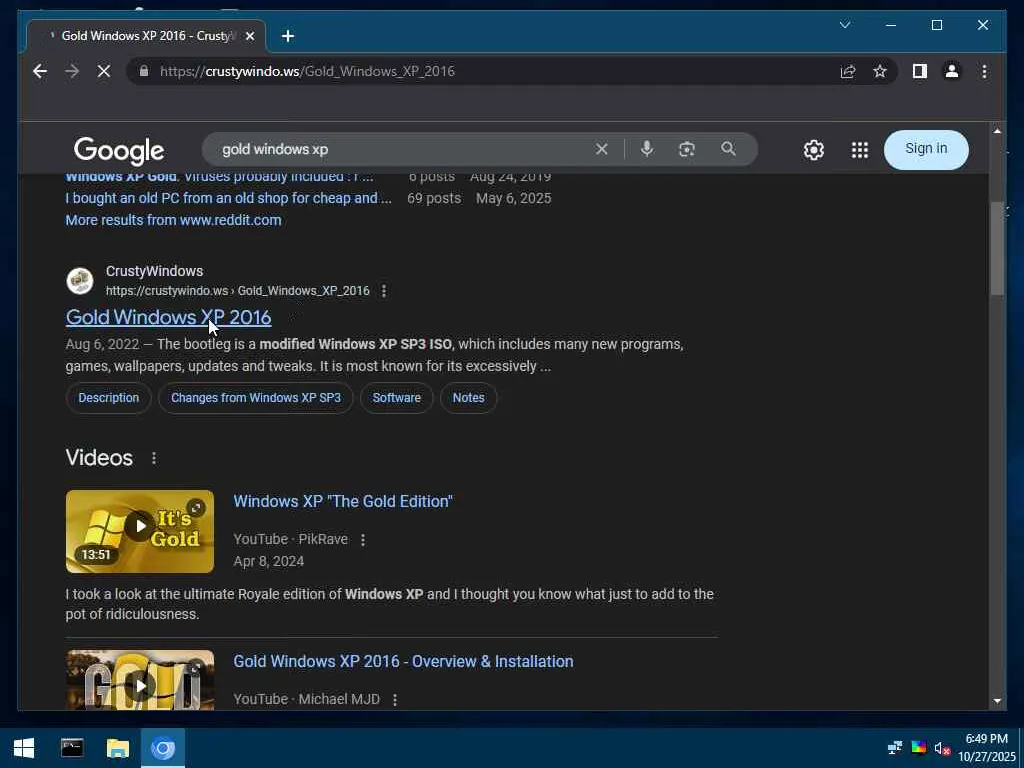
Task: Click the Sign in button
Action: (x=925, y=149)
